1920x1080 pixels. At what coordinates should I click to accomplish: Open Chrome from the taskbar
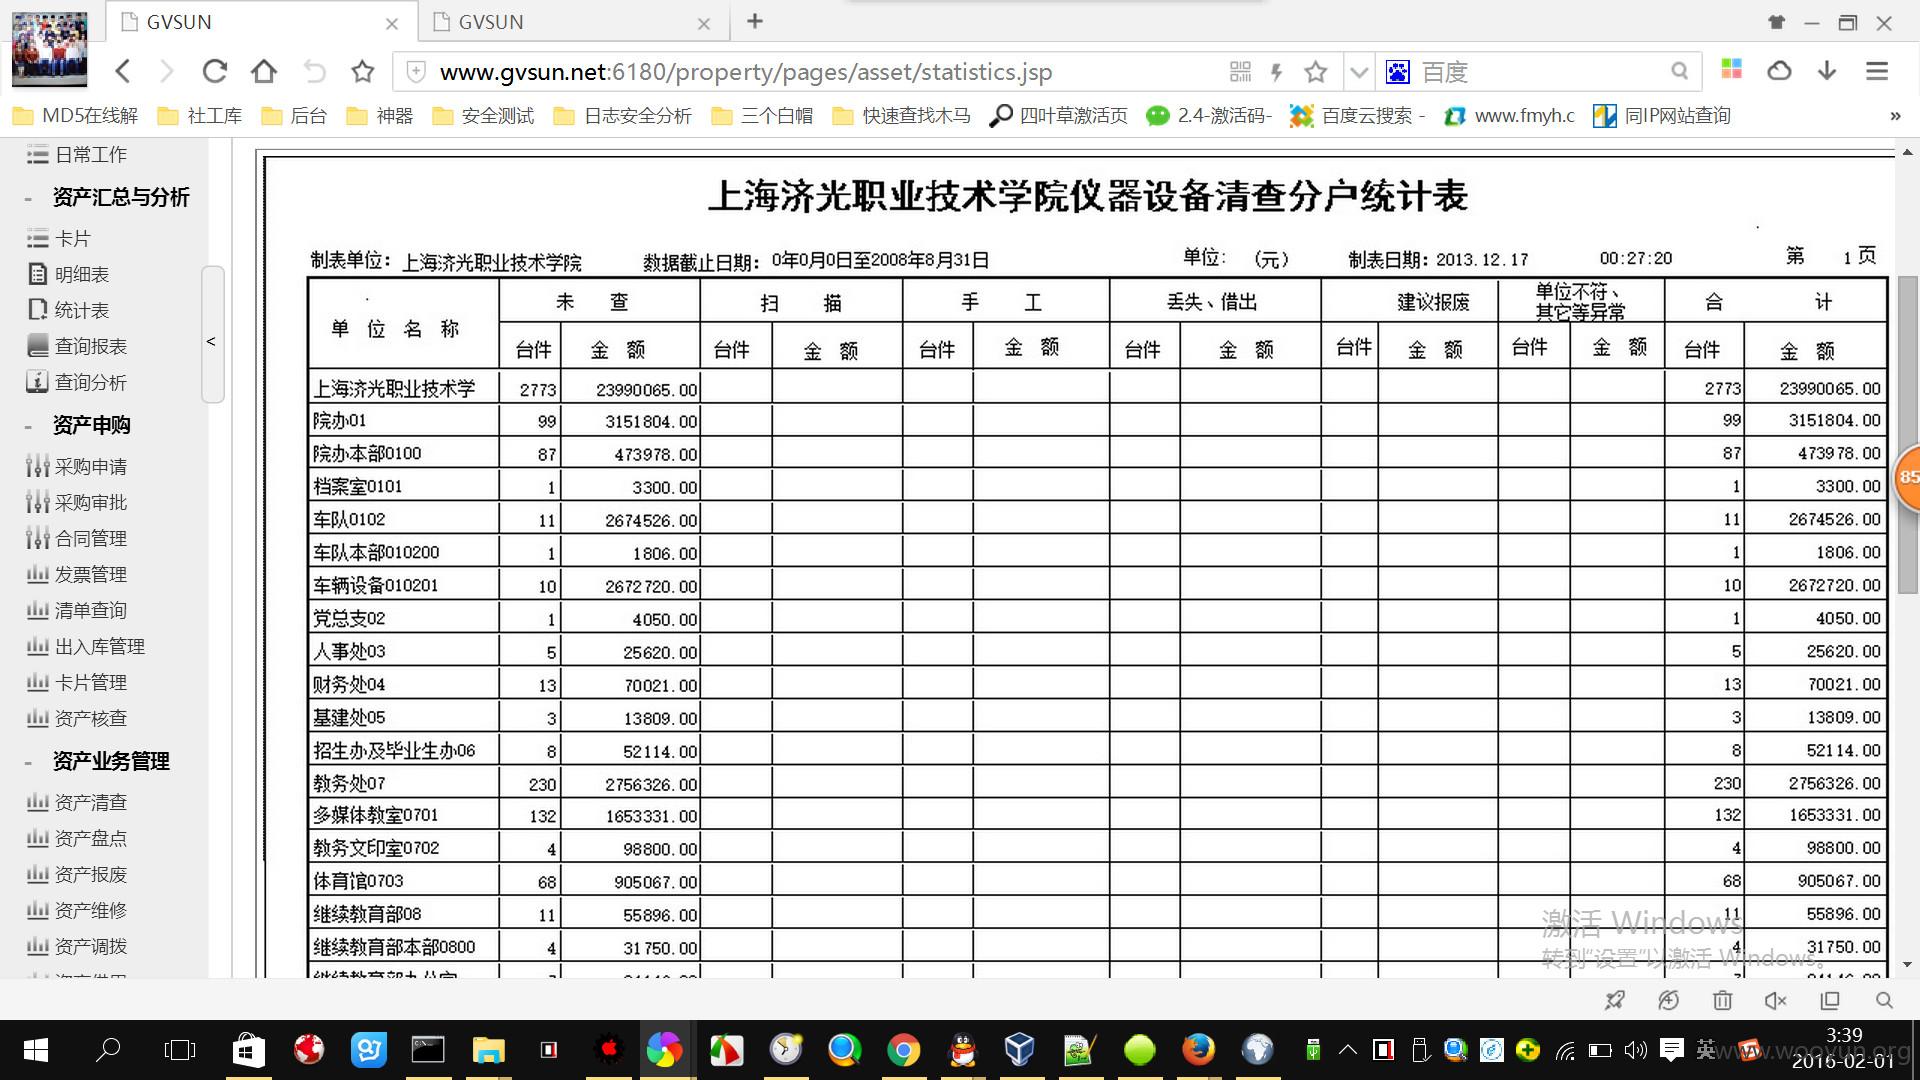(903, 1050)
